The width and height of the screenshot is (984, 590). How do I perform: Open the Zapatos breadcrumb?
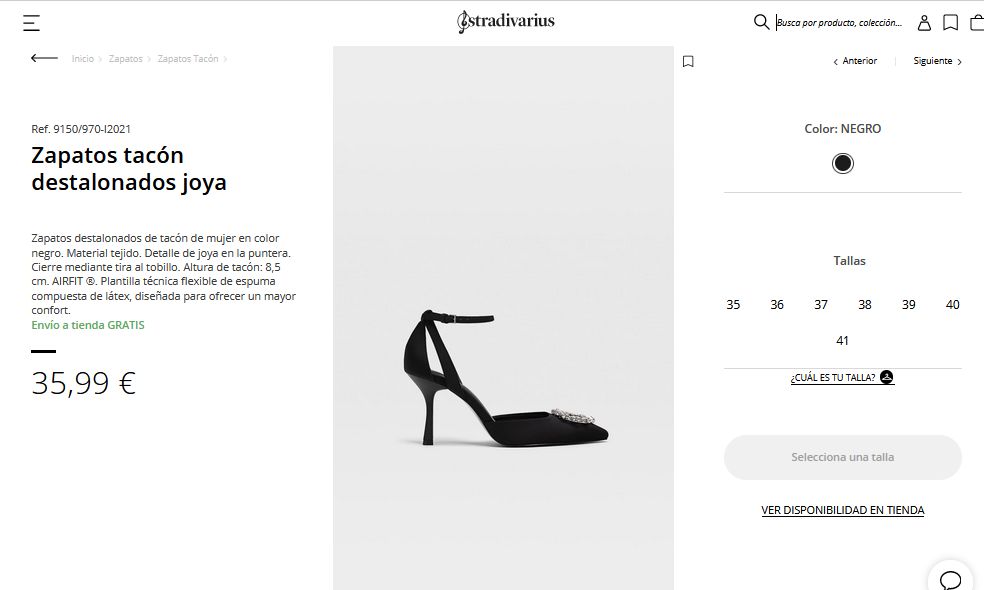tap(126, 59)
